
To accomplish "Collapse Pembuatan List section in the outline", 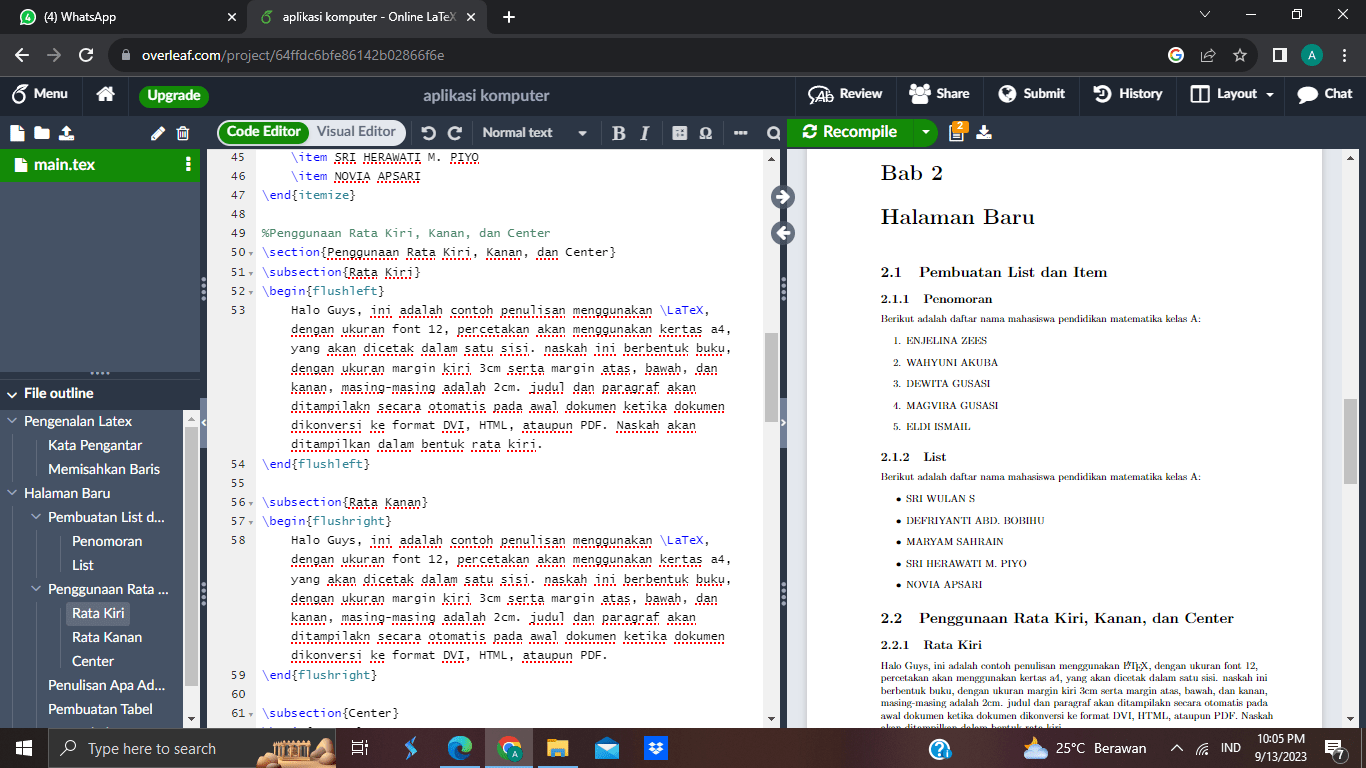I will tap(37, 517).
